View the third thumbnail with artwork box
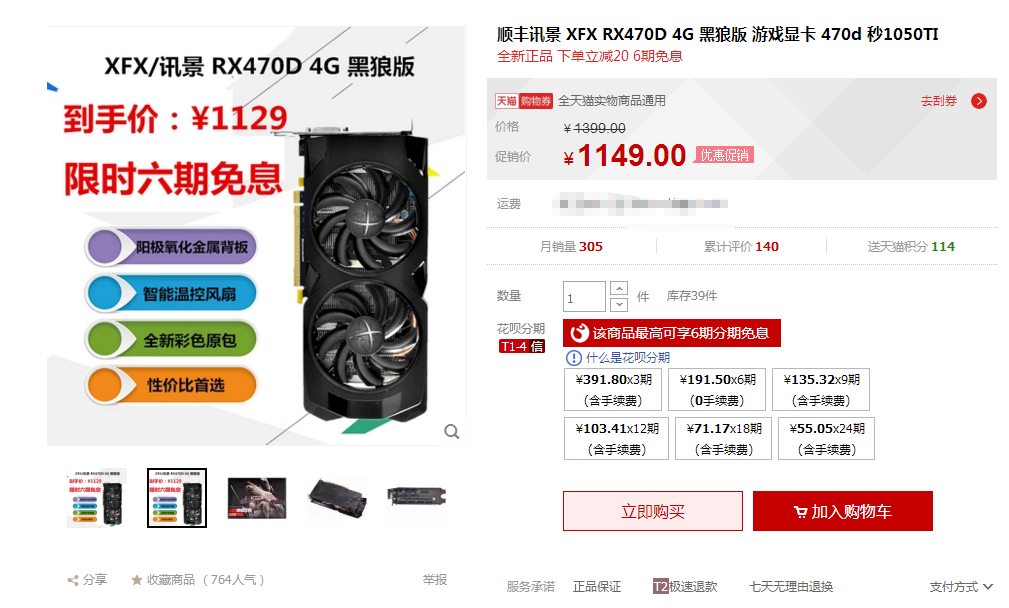 (x=257, y=498)
